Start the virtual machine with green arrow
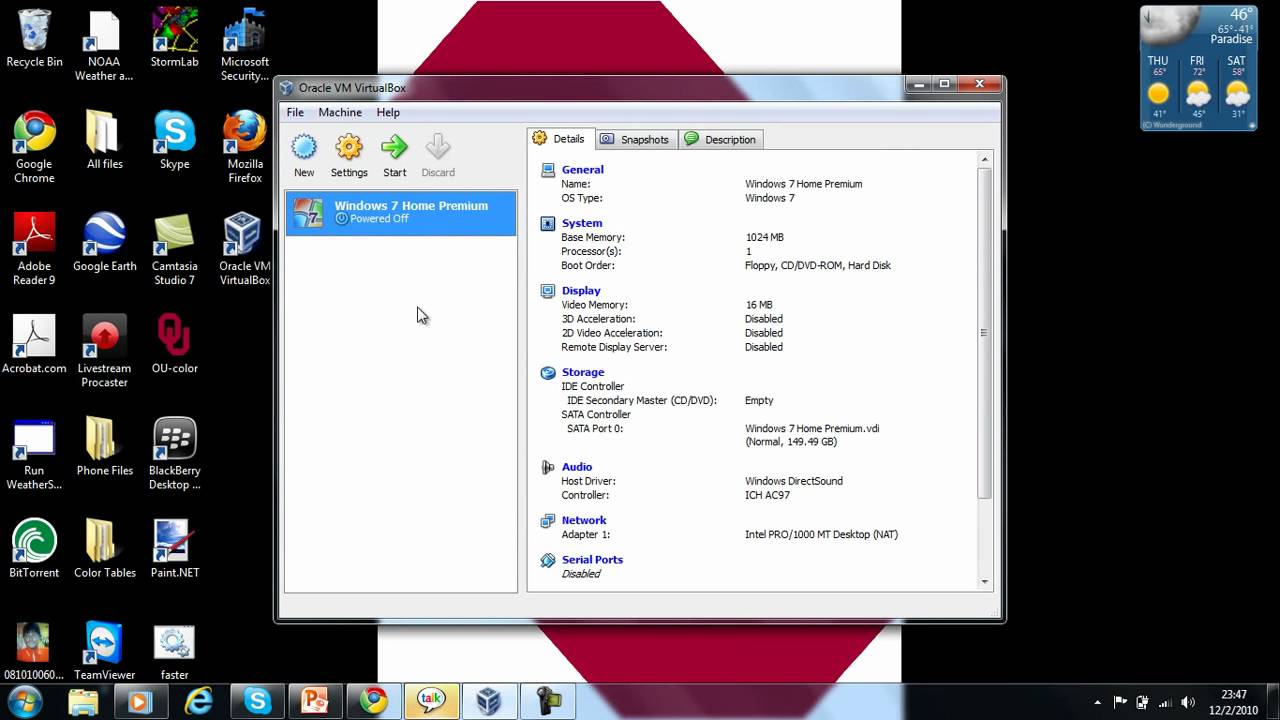Viewport: 1280px width, 720px height. 395,148
